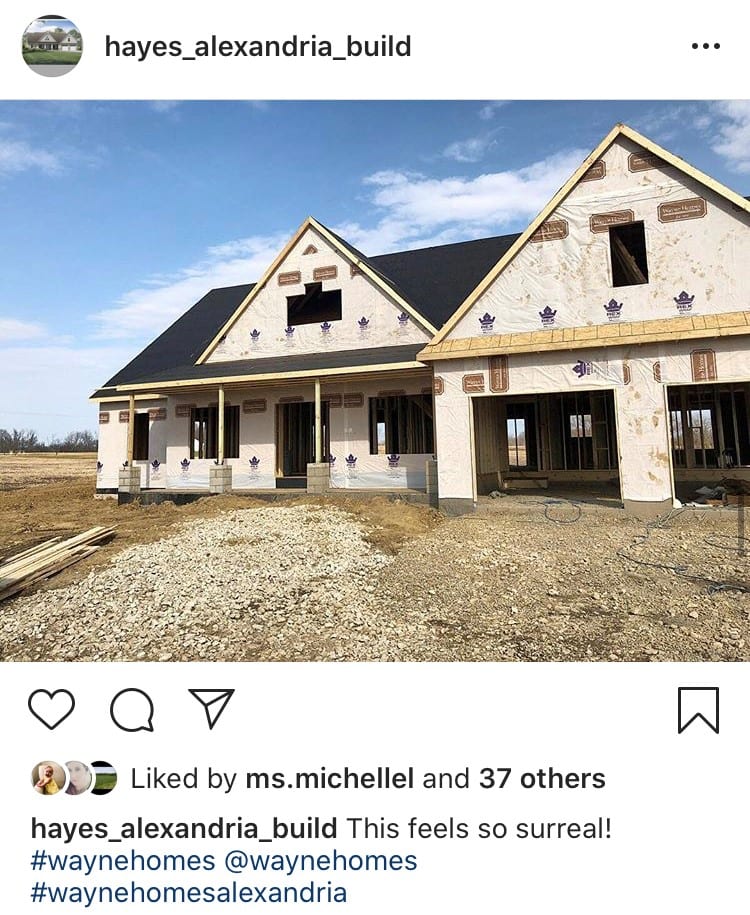Open comments with speech bubble icon
750x915 pixels.
coord(132,710)
